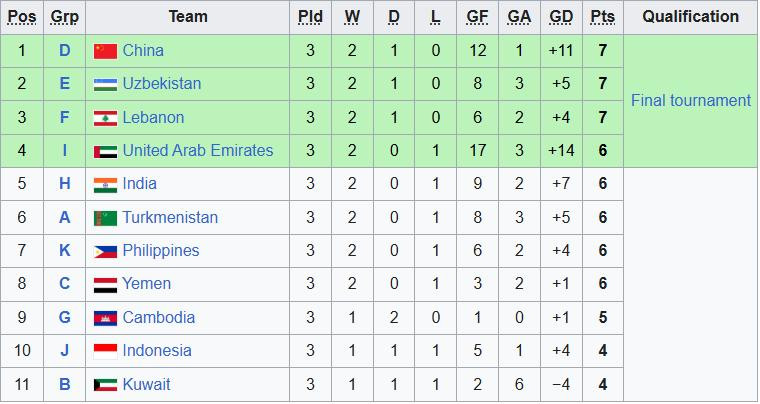
Task: Open the Final tournament link
Action: [690, 101]
